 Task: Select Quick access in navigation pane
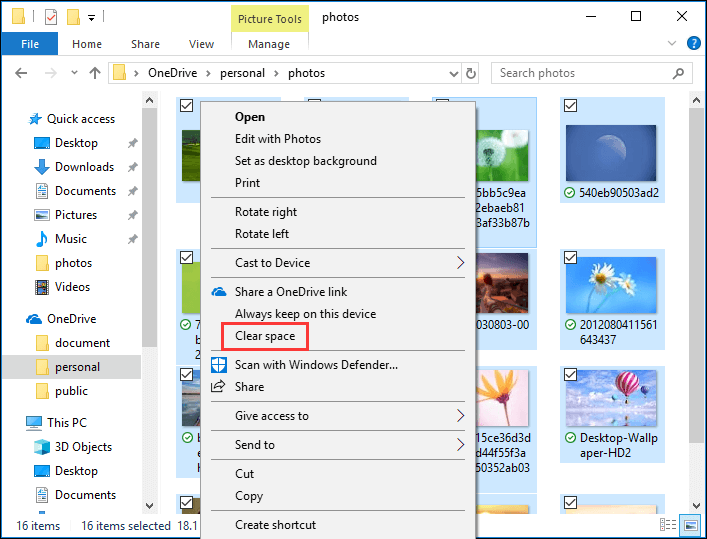click(x=81, y=119)
